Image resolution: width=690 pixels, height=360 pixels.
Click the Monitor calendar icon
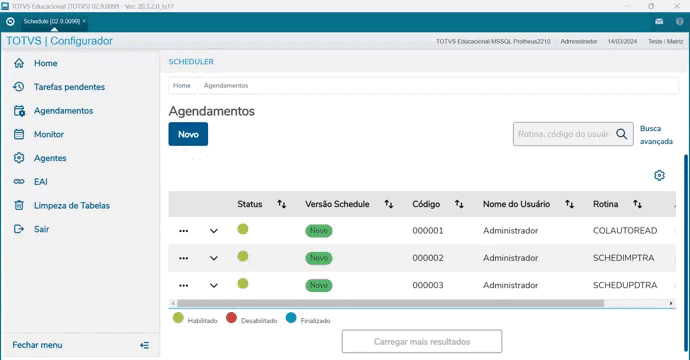pyautogui.click(x=19, y=134)
